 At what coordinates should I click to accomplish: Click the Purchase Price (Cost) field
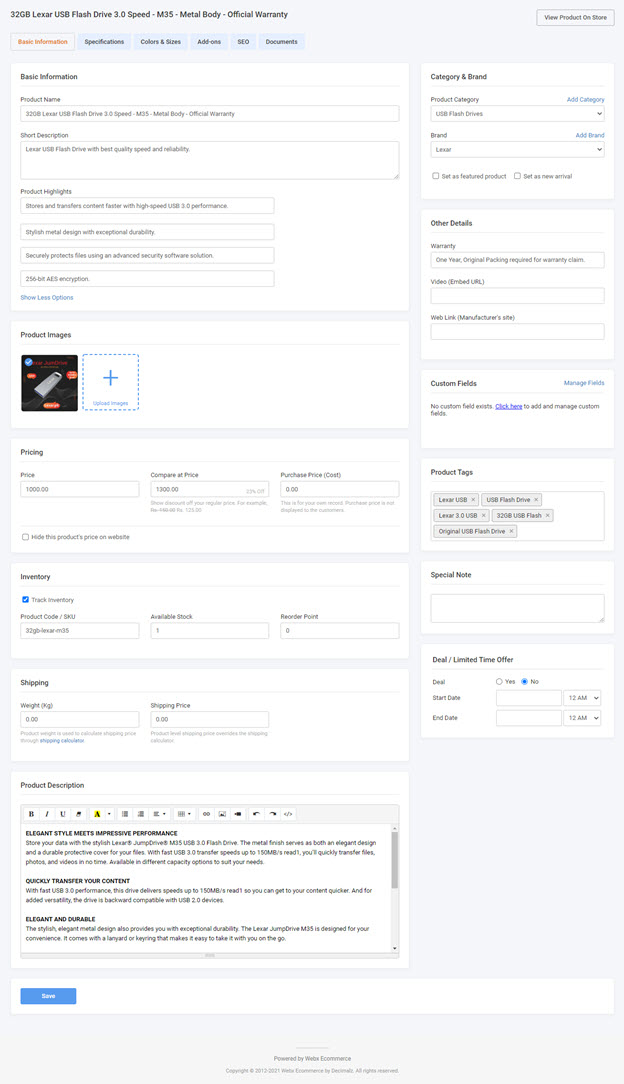(x=340, y=489)
